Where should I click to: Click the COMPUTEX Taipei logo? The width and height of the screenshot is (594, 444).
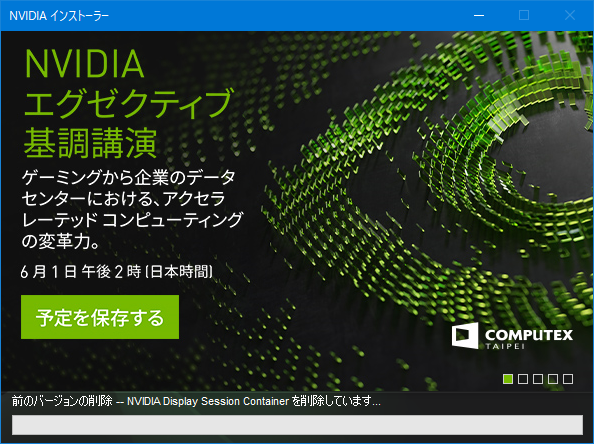[x=512, y=336]
